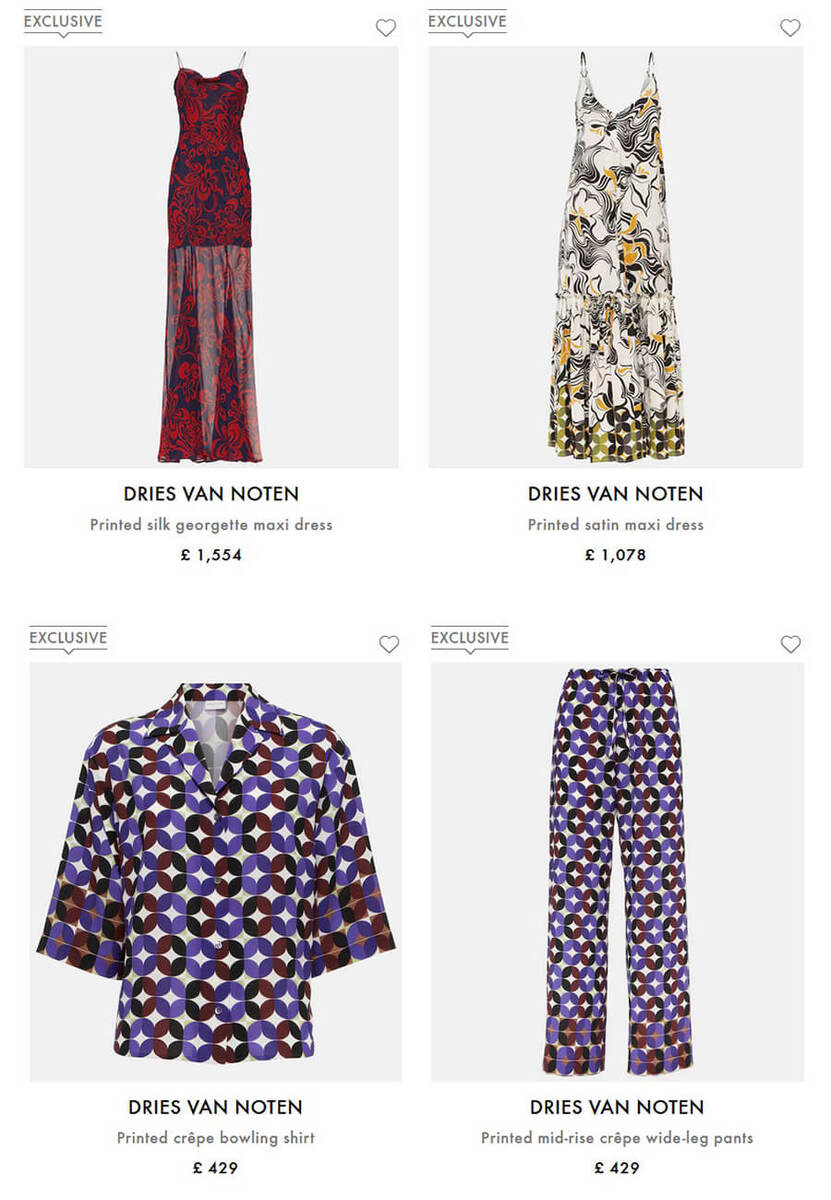Open red floral georgette dress image

211,257
